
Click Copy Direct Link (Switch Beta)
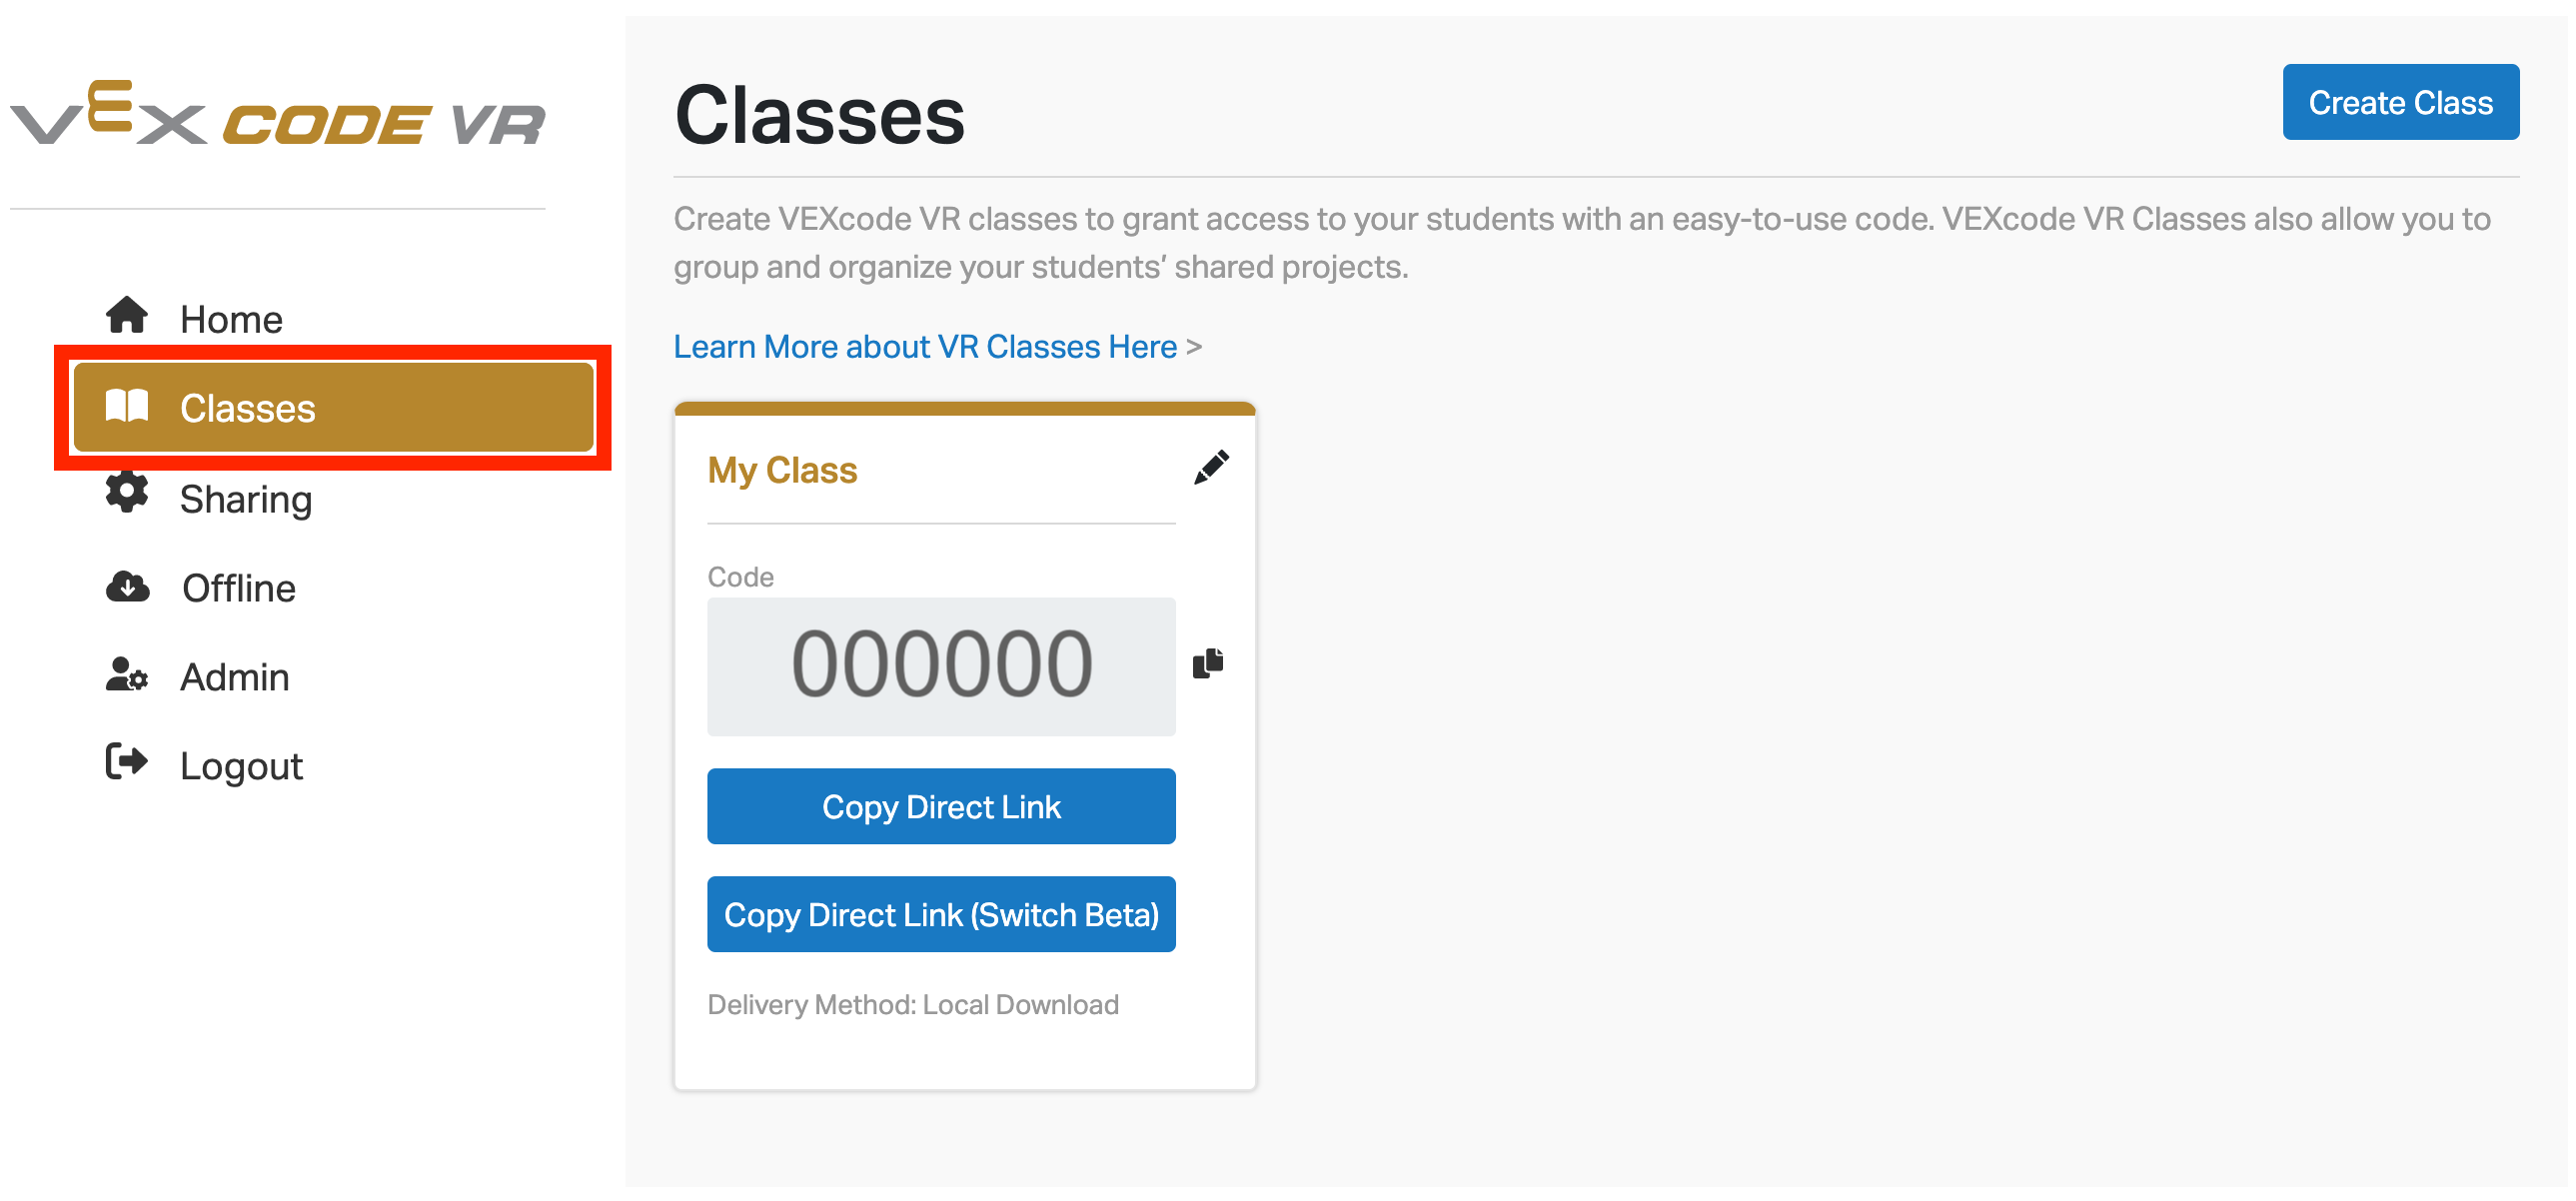[941, 914]
